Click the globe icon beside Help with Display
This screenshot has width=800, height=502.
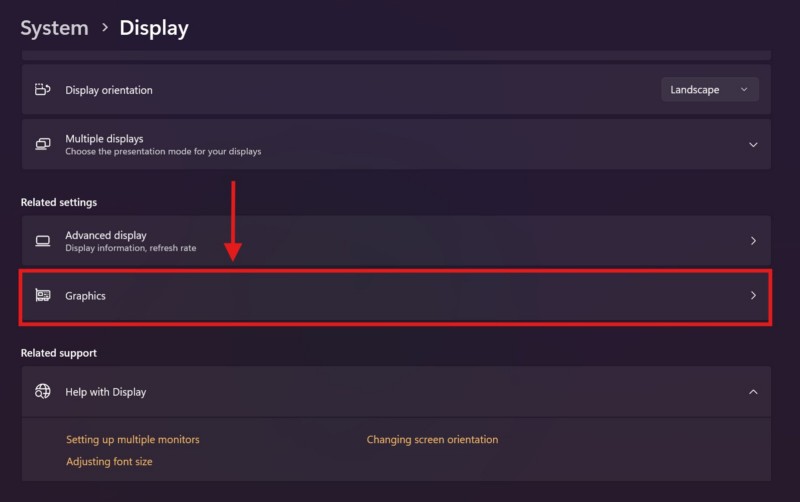click(x=42, y=392)
